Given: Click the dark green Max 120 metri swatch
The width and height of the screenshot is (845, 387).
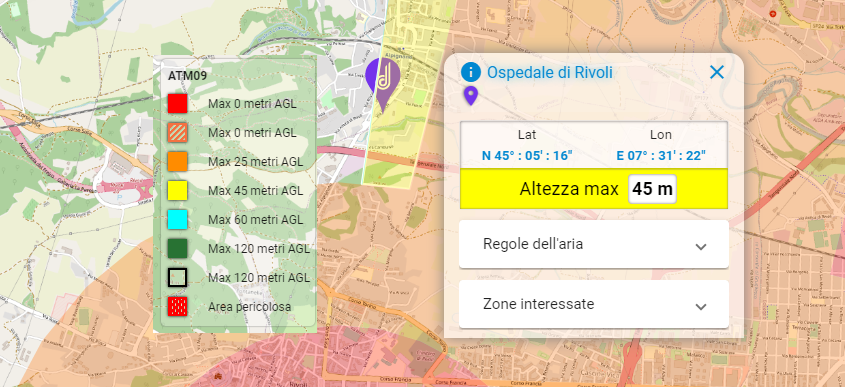Looking at the screenshot, I should [177, 248].
